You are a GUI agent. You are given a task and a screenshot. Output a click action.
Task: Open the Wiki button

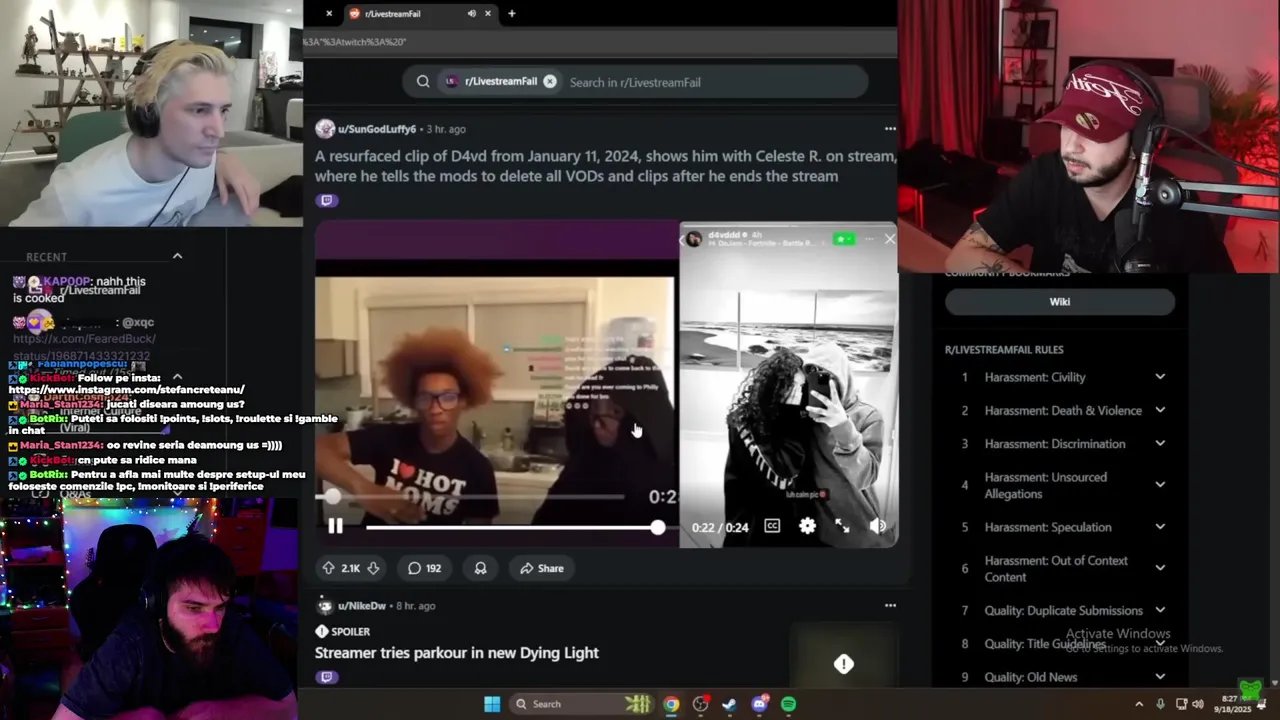pos(1060,302)
